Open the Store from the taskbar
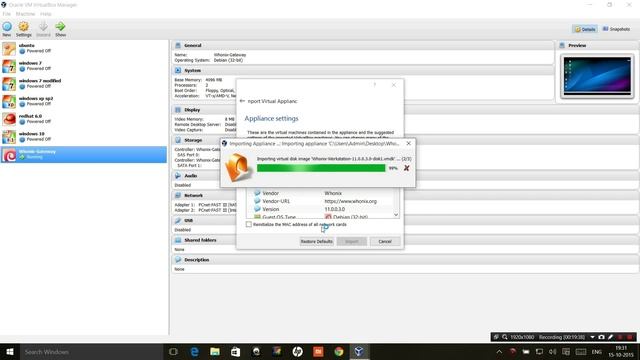This screenshot has height=360, width=640. tap(236, 351)
